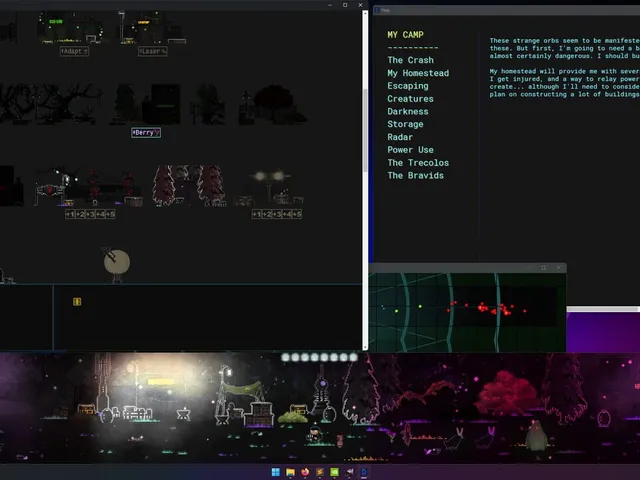Read about The Bravids

[415, 176]
